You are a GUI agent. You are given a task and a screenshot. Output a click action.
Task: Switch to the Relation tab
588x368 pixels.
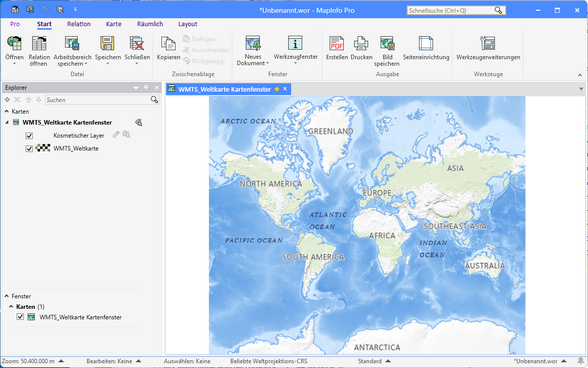pos(79,24)
